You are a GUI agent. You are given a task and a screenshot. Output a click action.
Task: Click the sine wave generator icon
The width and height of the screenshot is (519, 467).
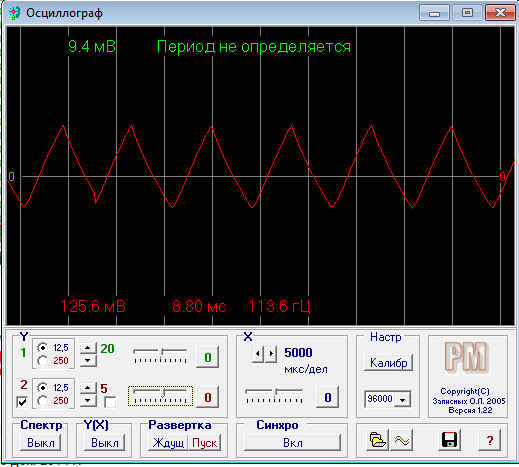coord(402,441)
